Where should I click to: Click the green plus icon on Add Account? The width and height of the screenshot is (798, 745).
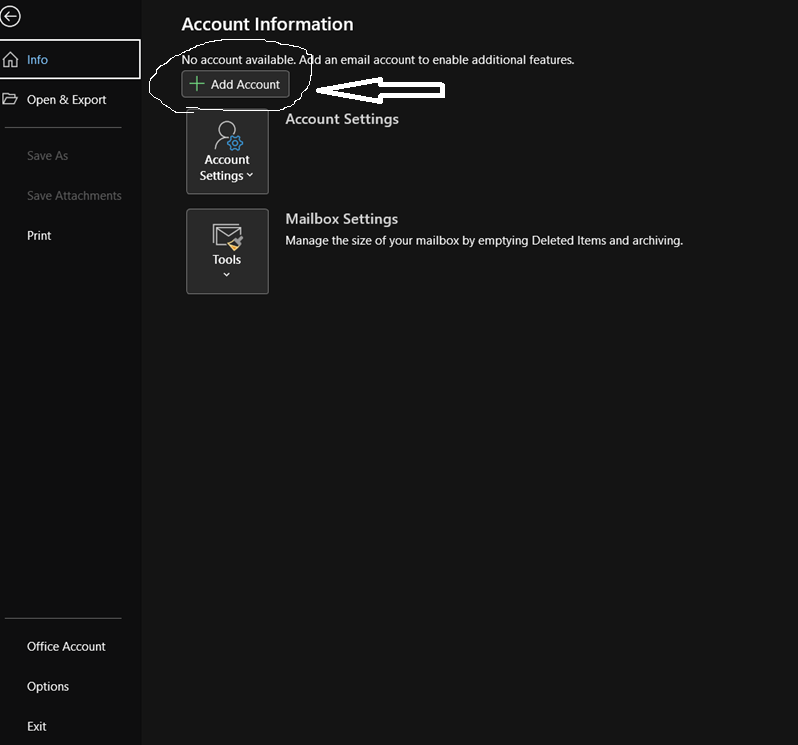click(197, 84)
